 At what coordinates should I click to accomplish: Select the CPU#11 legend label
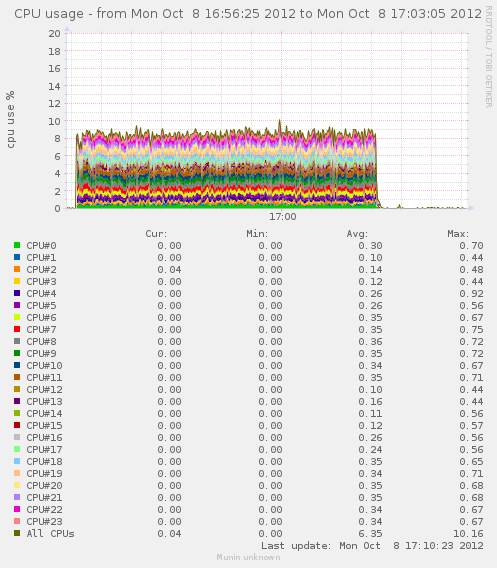44,377
